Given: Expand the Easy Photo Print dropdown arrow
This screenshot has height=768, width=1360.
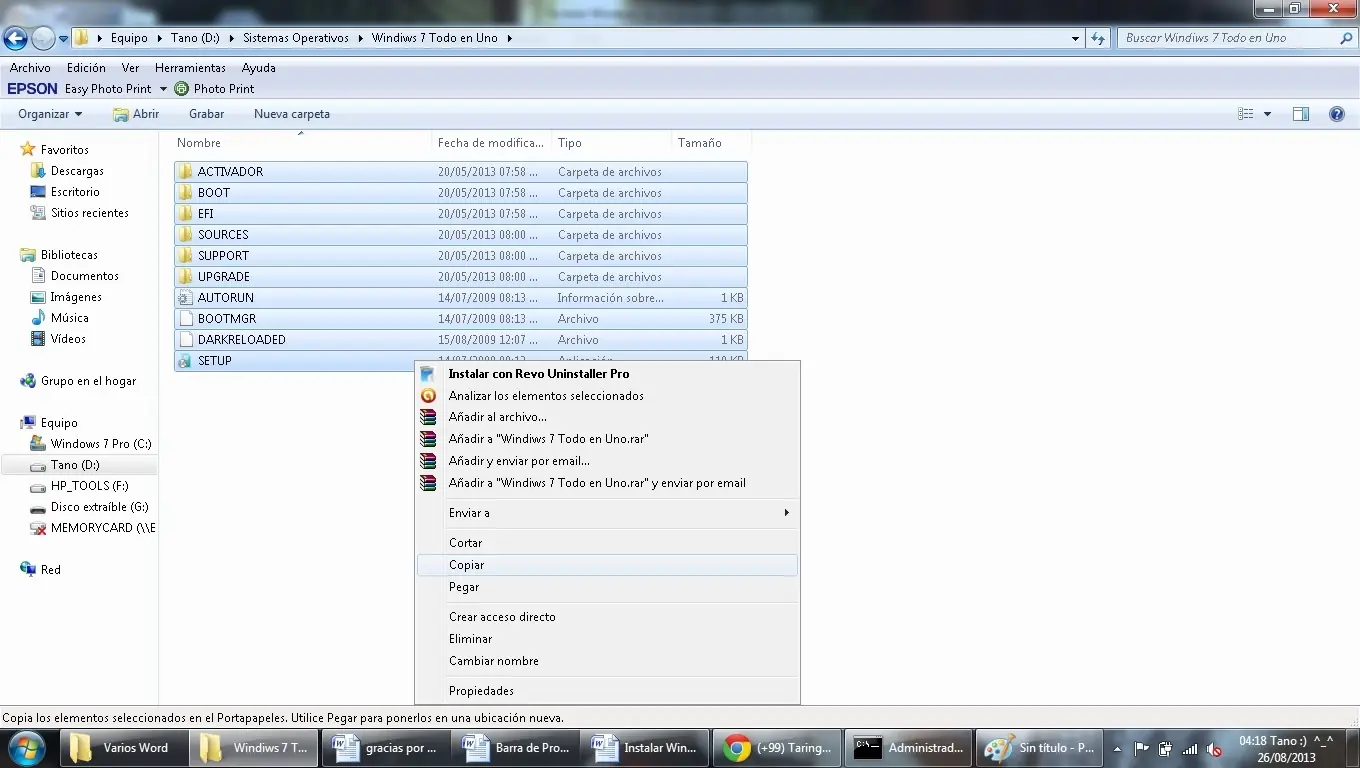Looking at the screenshot, I should click(x=163, y=89).
